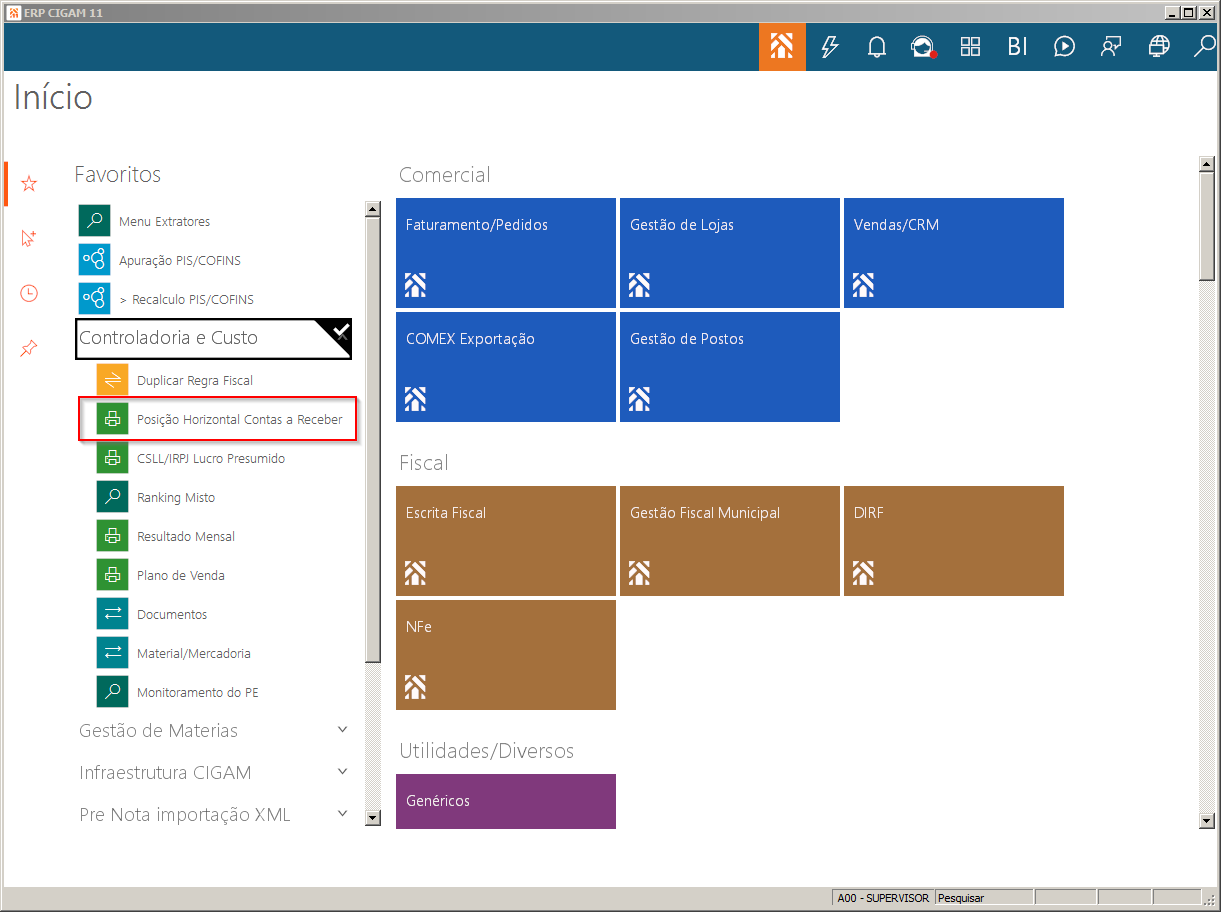Click the lightning bolt shortcuts icon
Viewport: 1221px width, 912px height.
click(829, 46)
